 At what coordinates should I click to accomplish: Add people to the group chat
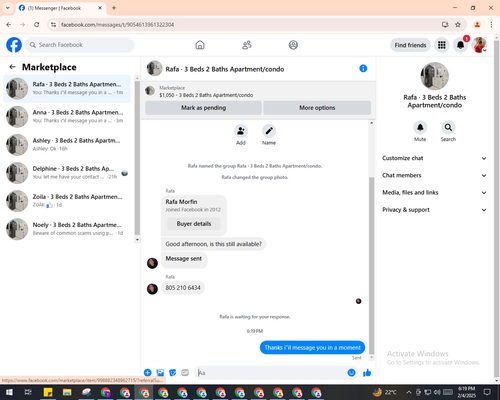point(241,131)
